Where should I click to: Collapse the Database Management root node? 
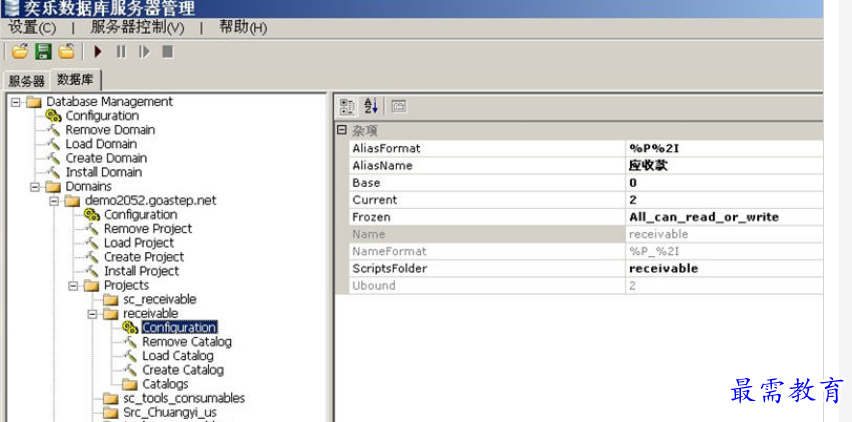point(15,102)
